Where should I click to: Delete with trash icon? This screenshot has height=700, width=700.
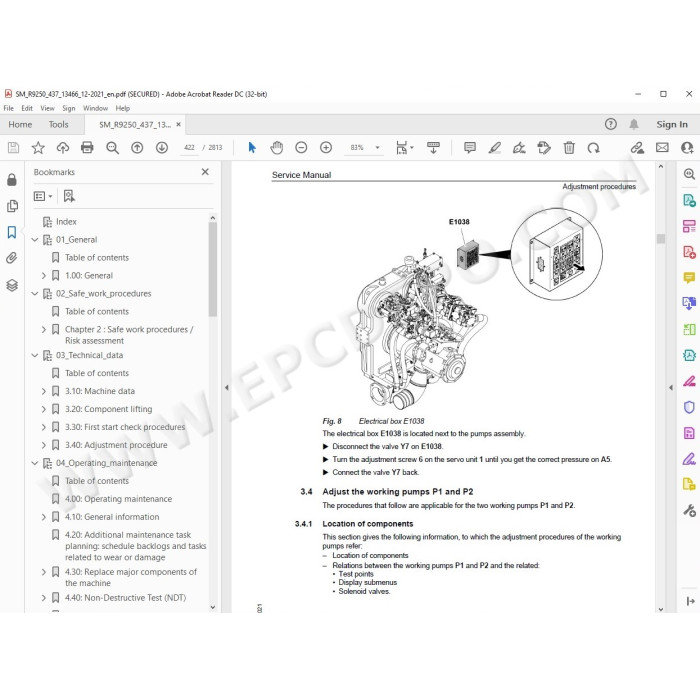(569, 148)
